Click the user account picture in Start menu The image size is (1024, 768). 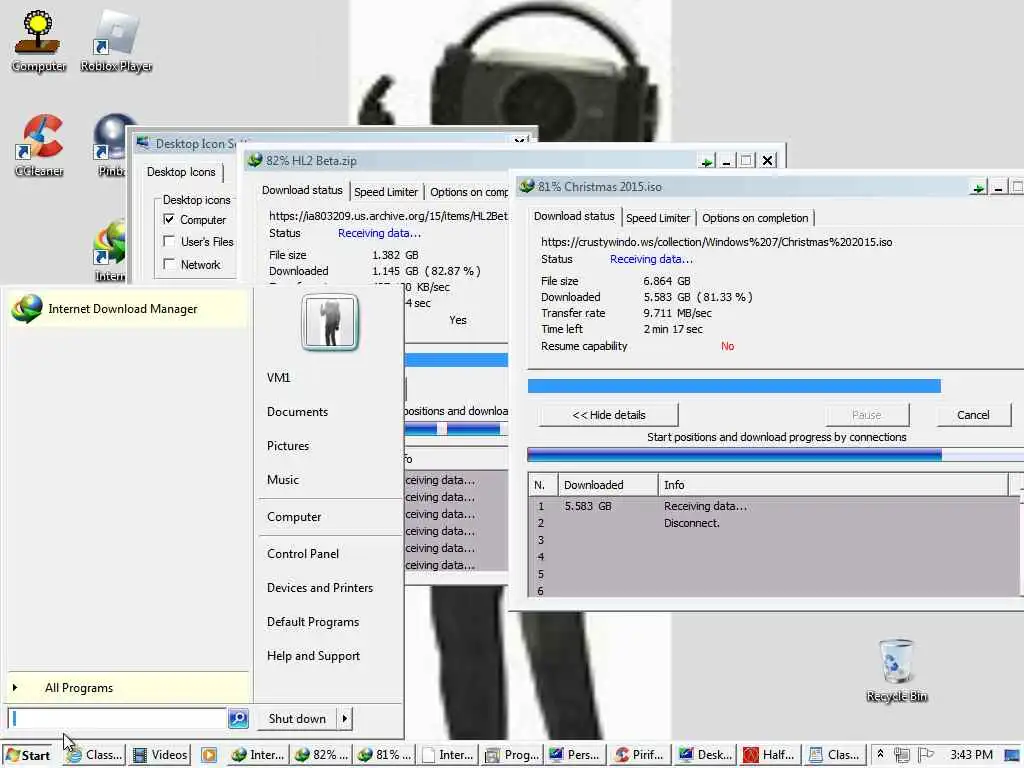point(330,322)
